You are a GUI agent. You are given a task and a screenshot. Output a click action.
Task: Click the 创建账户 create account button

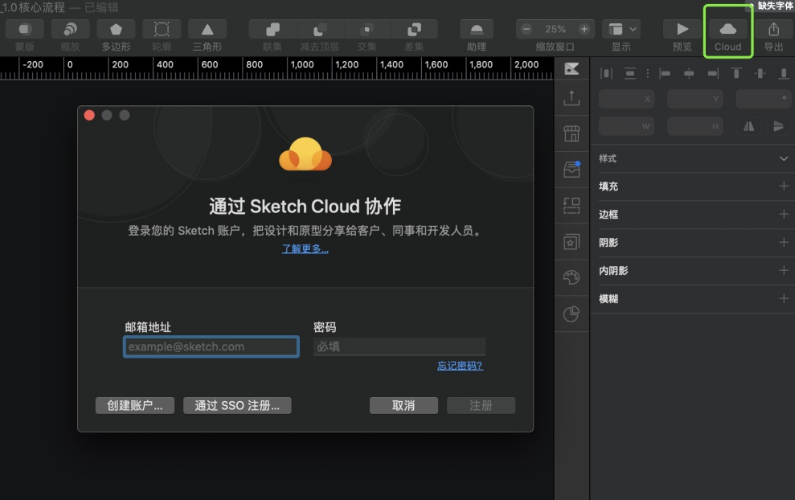135,405
